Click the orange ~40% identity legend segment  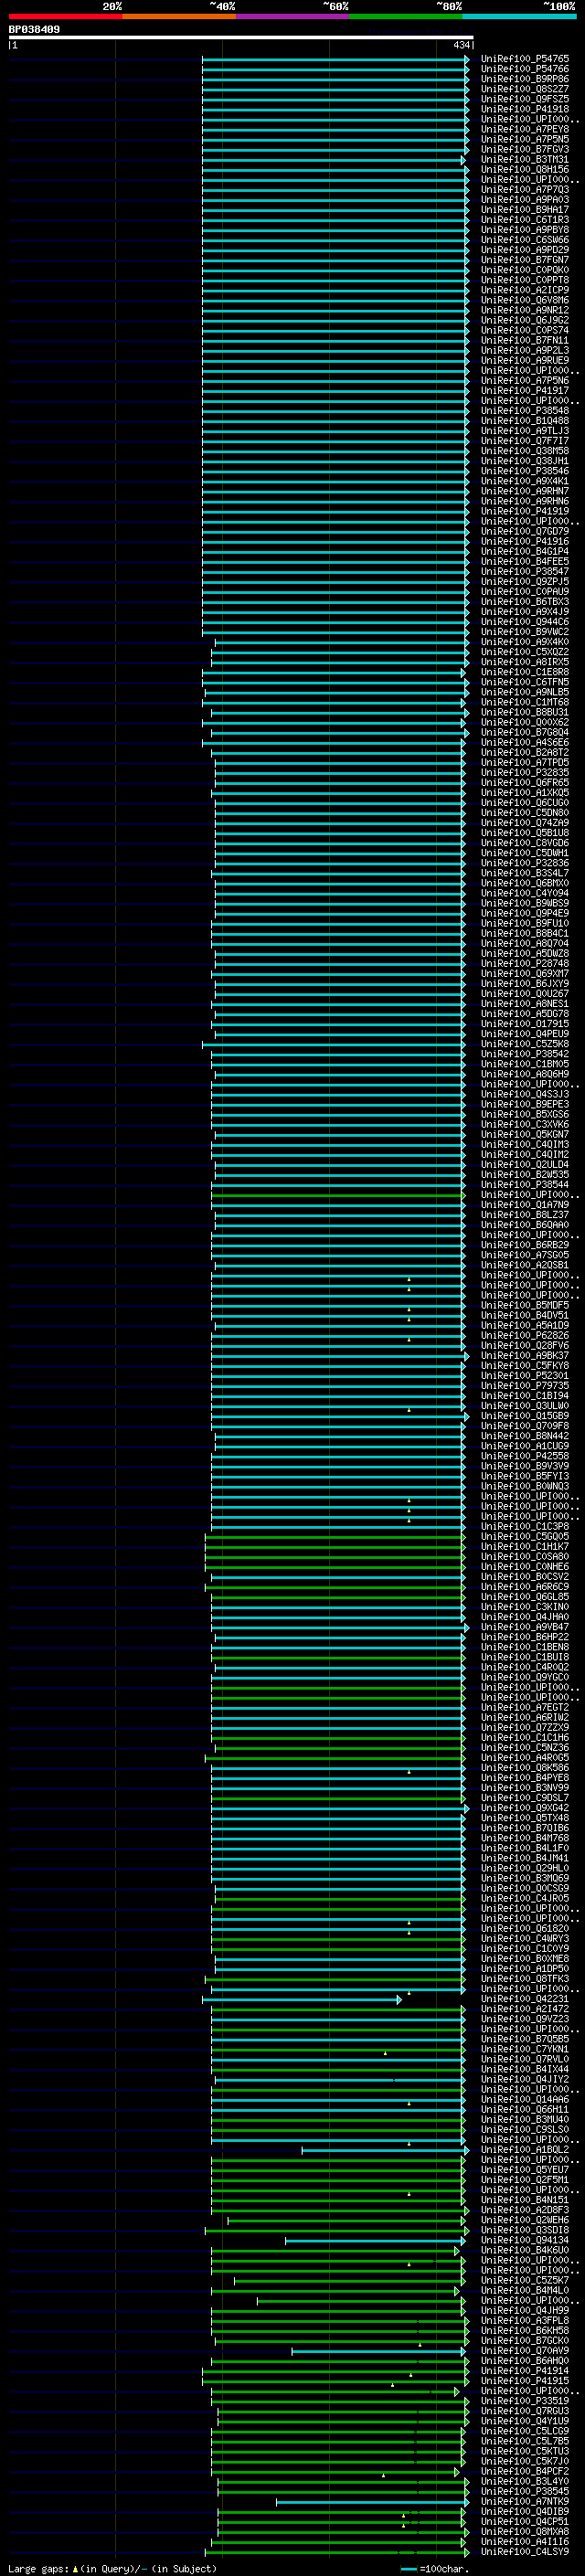tap(179, 16)
